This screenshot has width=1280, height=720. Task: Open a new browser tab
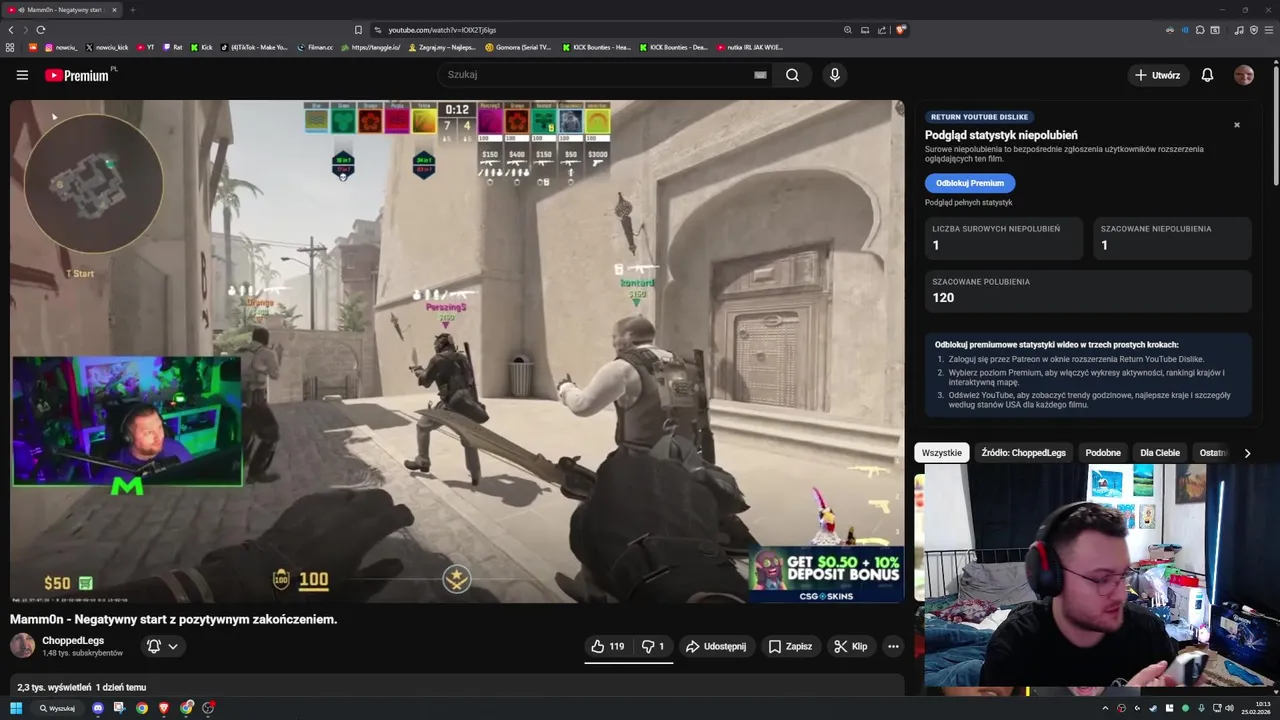pos(132,10)
